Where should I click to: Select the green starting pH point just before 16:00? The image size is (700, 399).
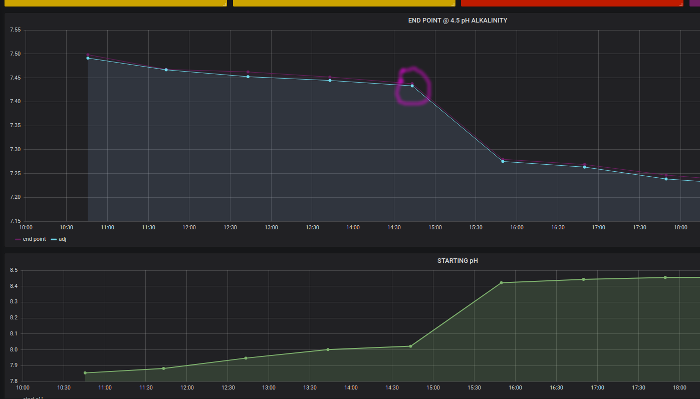click(501, 283)
